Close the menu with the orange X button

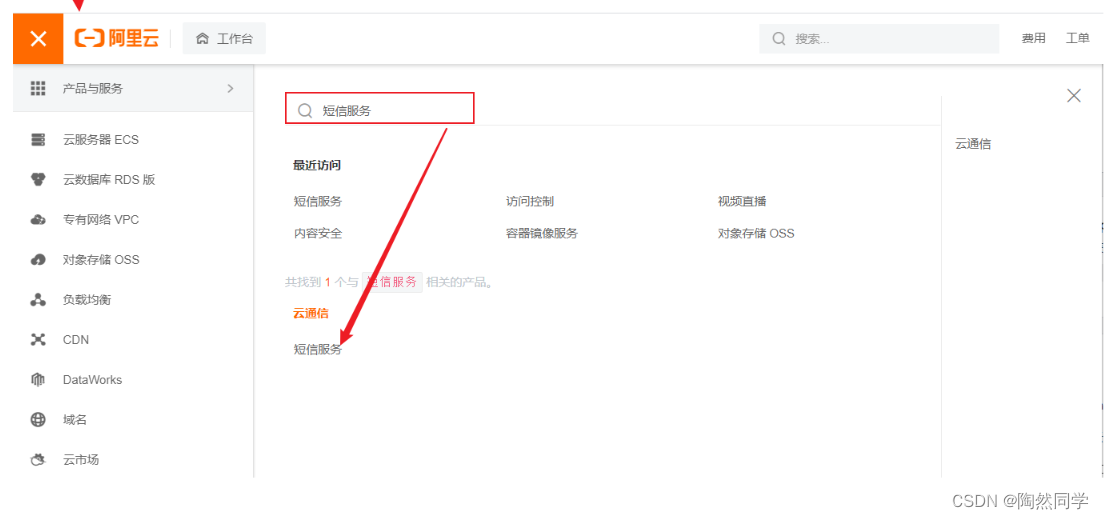38,38
